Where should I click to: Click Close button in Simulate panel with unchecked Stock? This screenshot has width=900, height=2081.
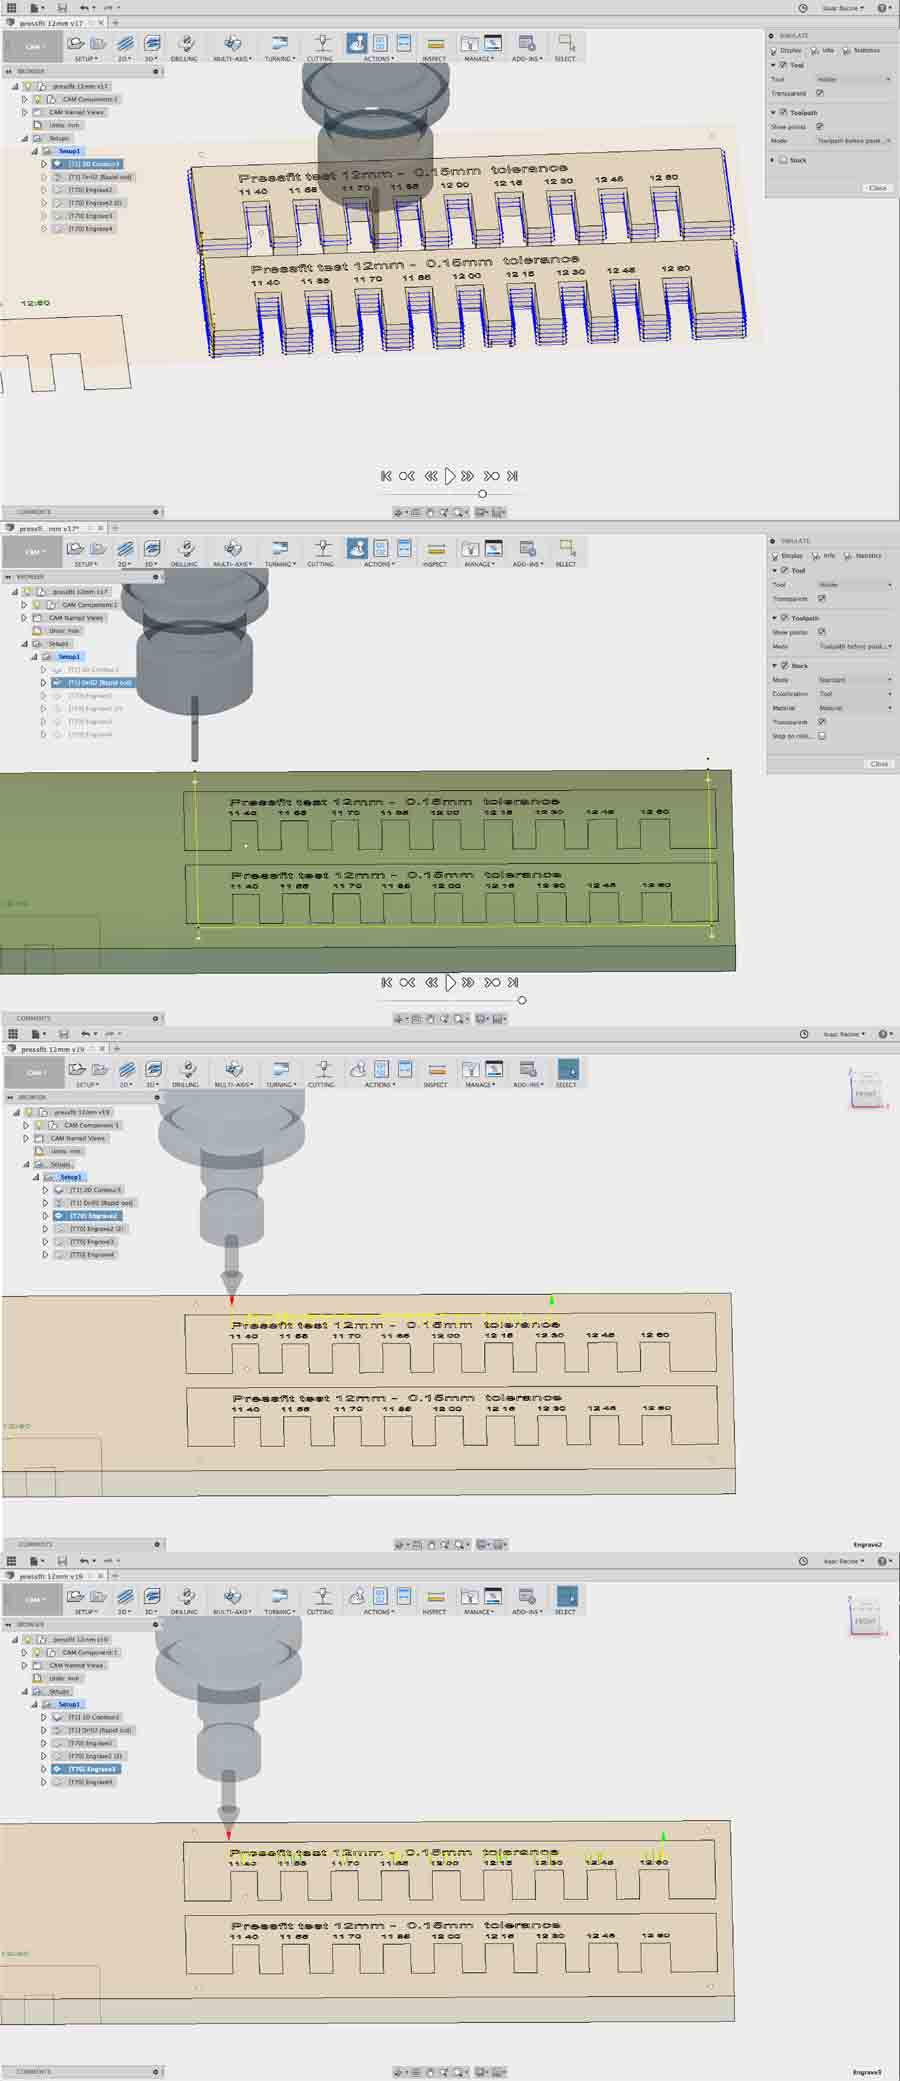[877, 188]
